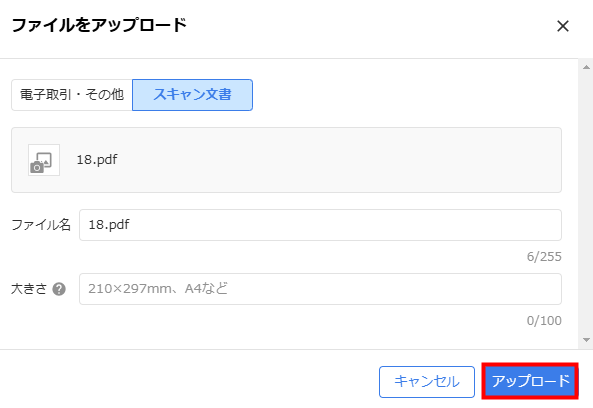The image size is (593, 408).
Task: Click the ファイル名 label text
Action: (41, 225)
